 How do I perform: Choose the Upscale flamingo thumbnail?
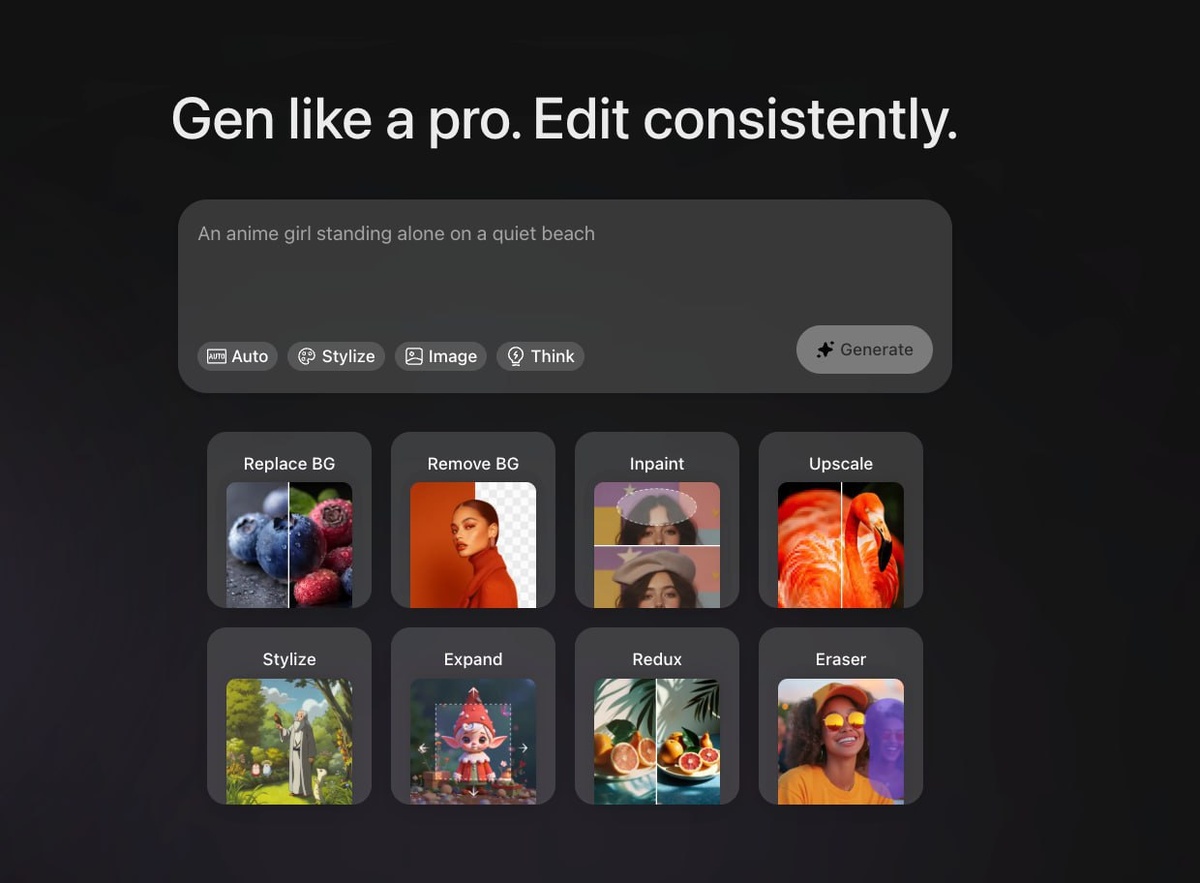(x=841, y=545)
